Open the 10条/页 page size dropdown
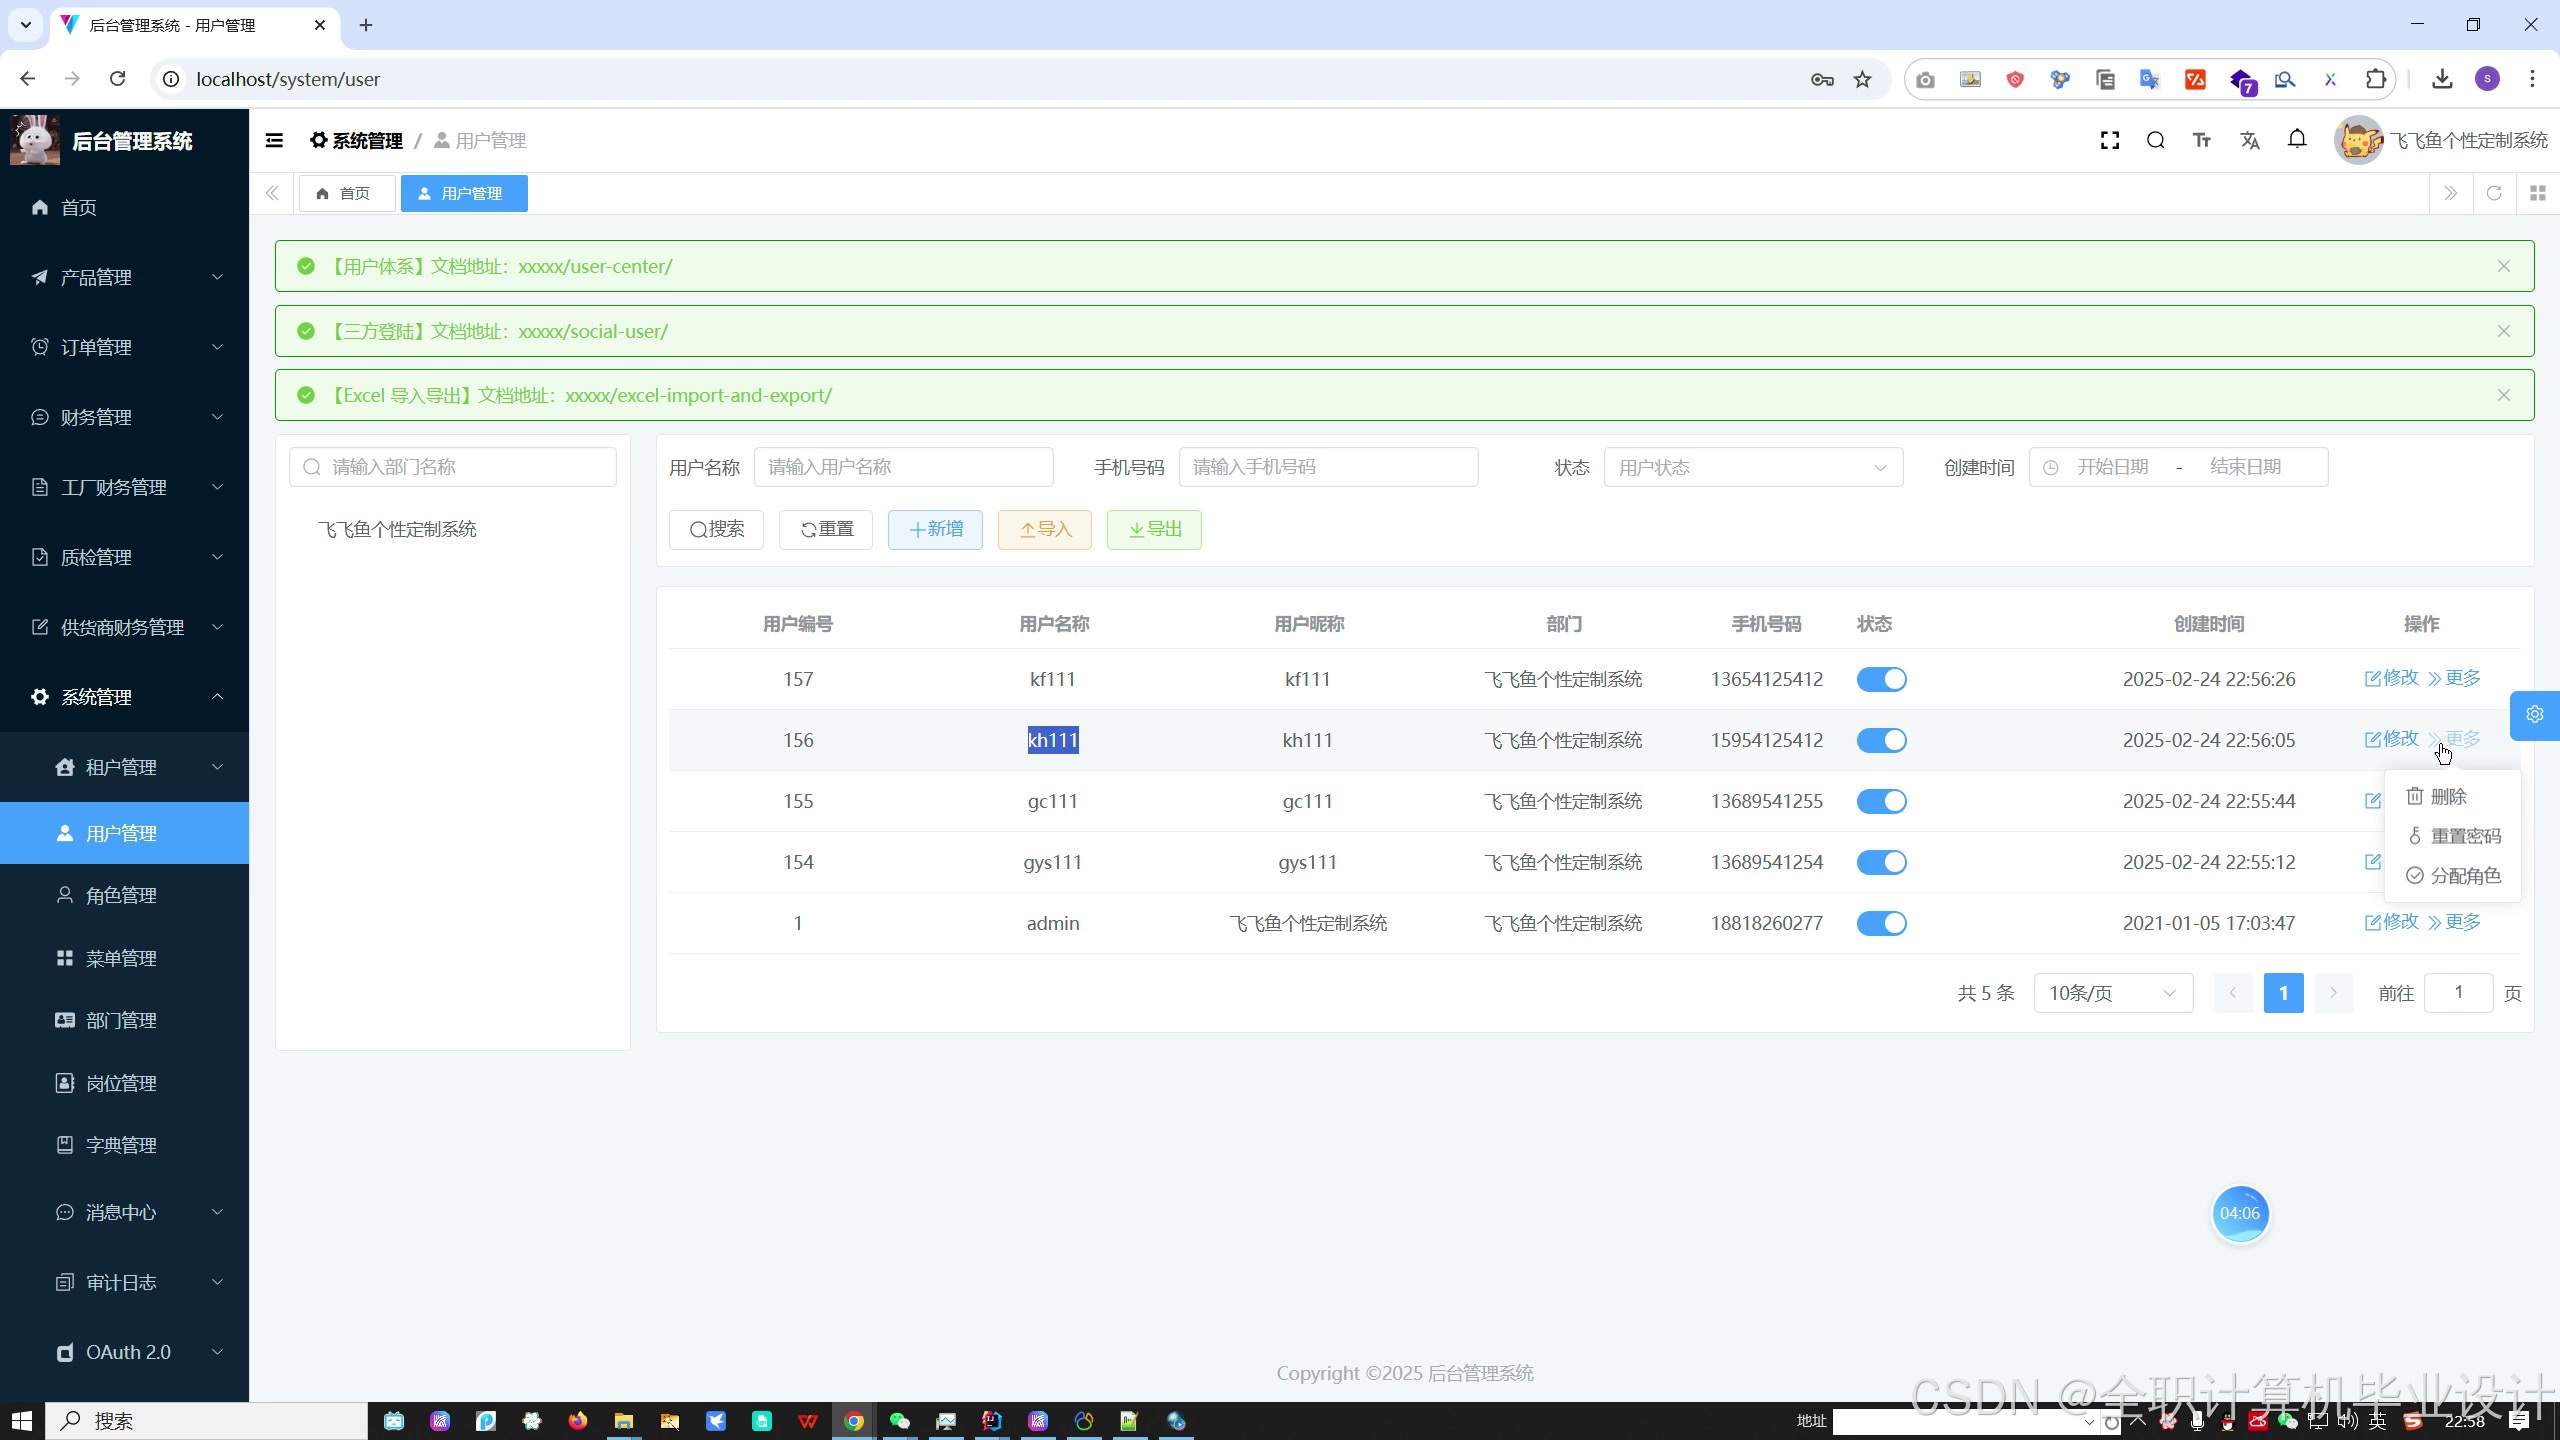 (2112, 993)
